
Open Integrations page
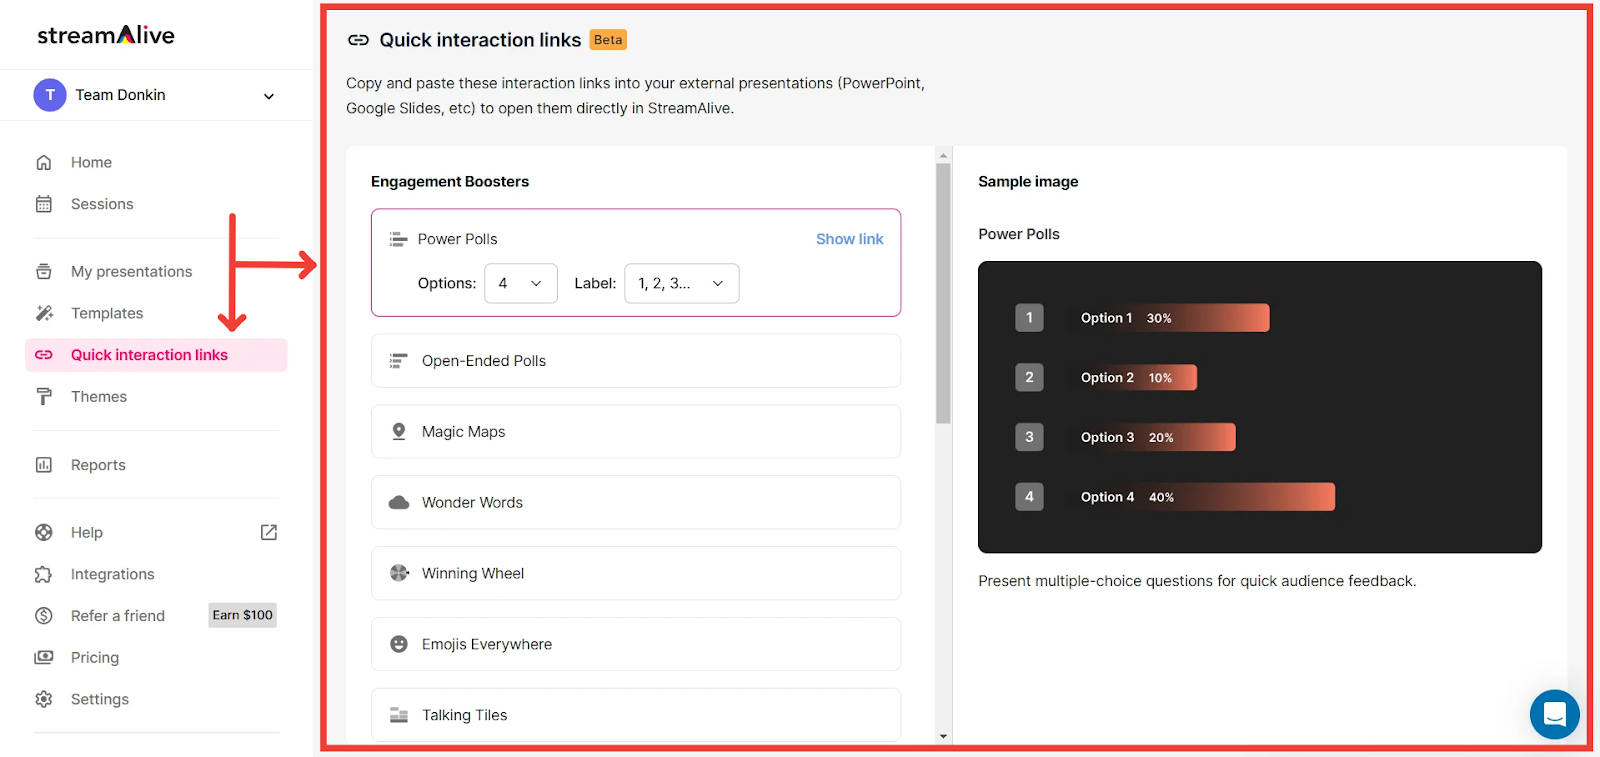pyautogui.click(x=113, y=574)
